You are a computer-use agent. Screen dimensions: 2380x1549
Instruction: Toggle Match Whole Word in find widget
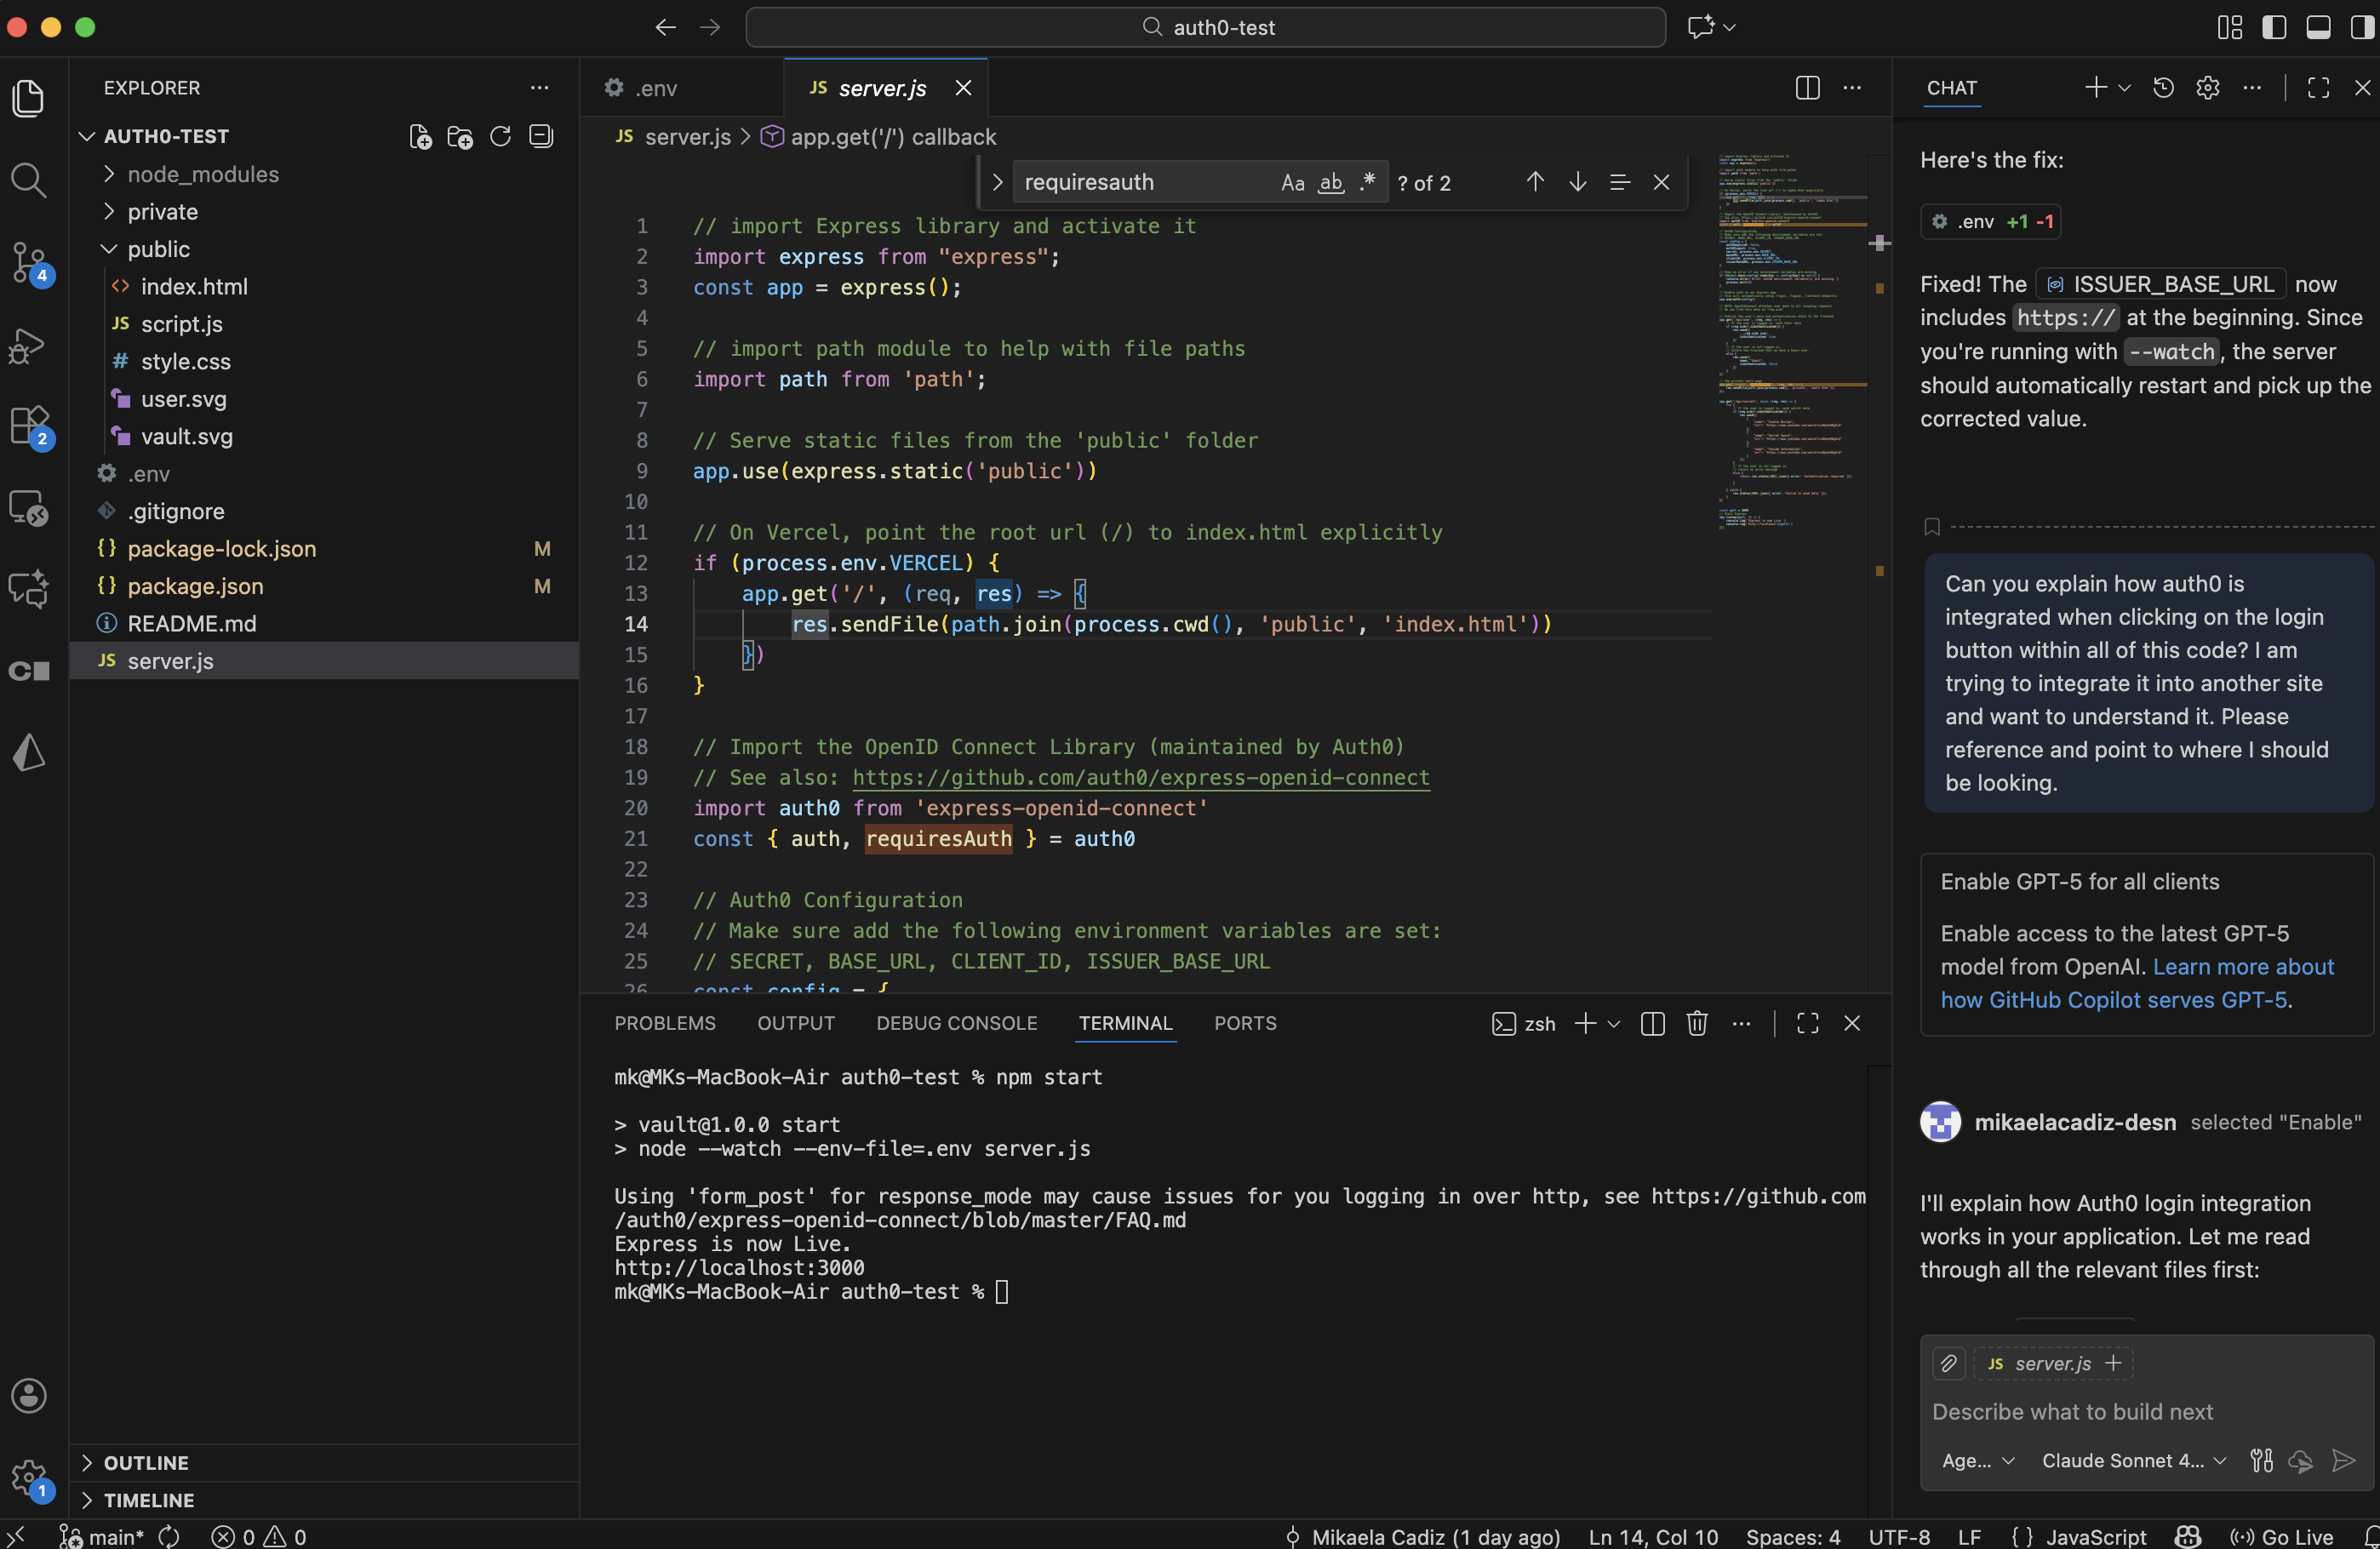pos(1330,182)
